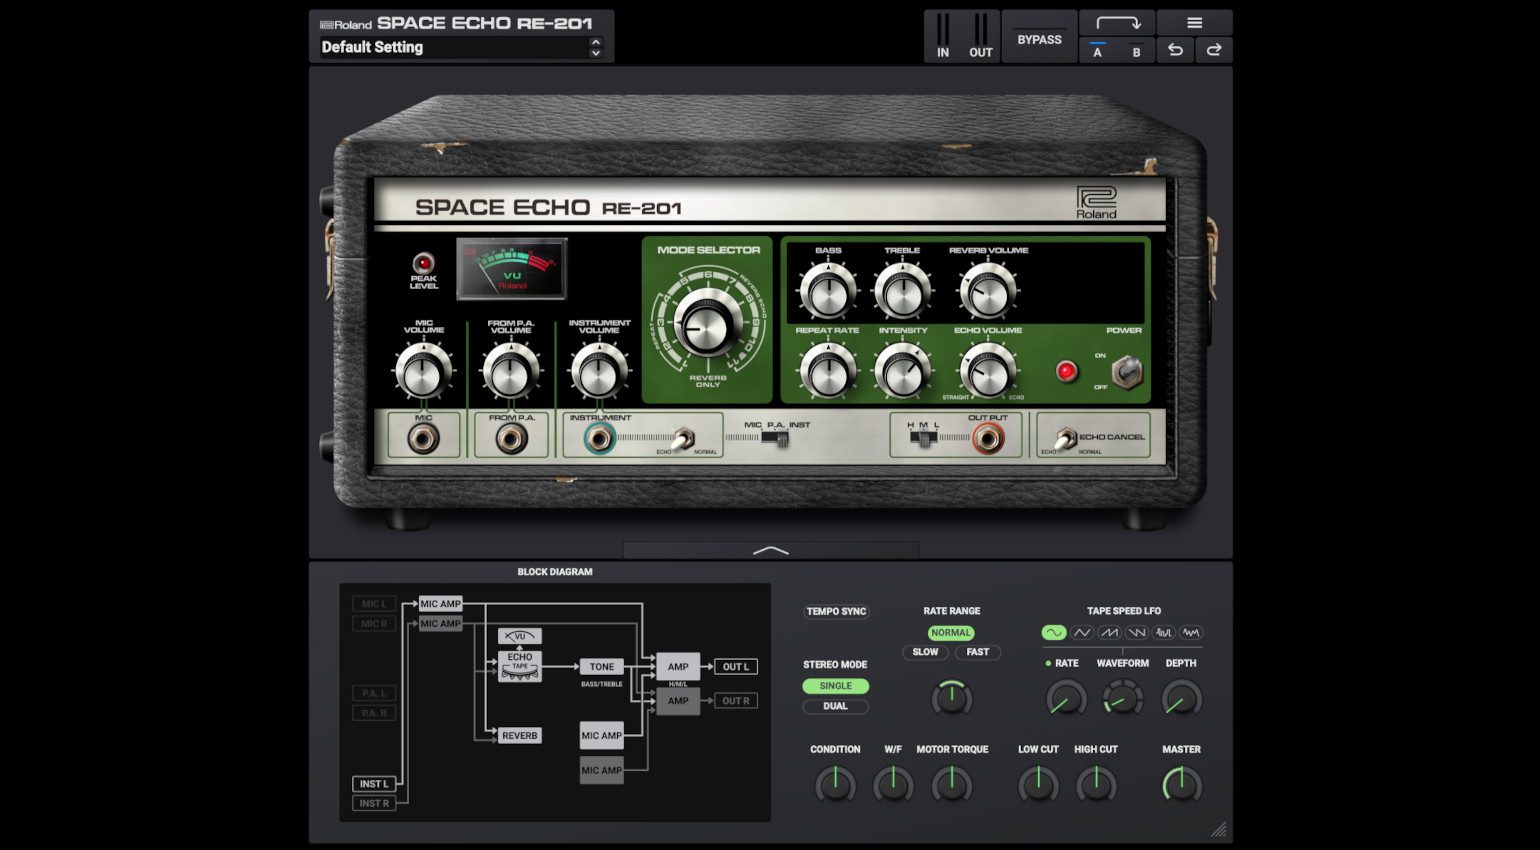Click the REVERB block in diagram
The width and height of the screenshot is (1540, 850).
click(519, 735)
